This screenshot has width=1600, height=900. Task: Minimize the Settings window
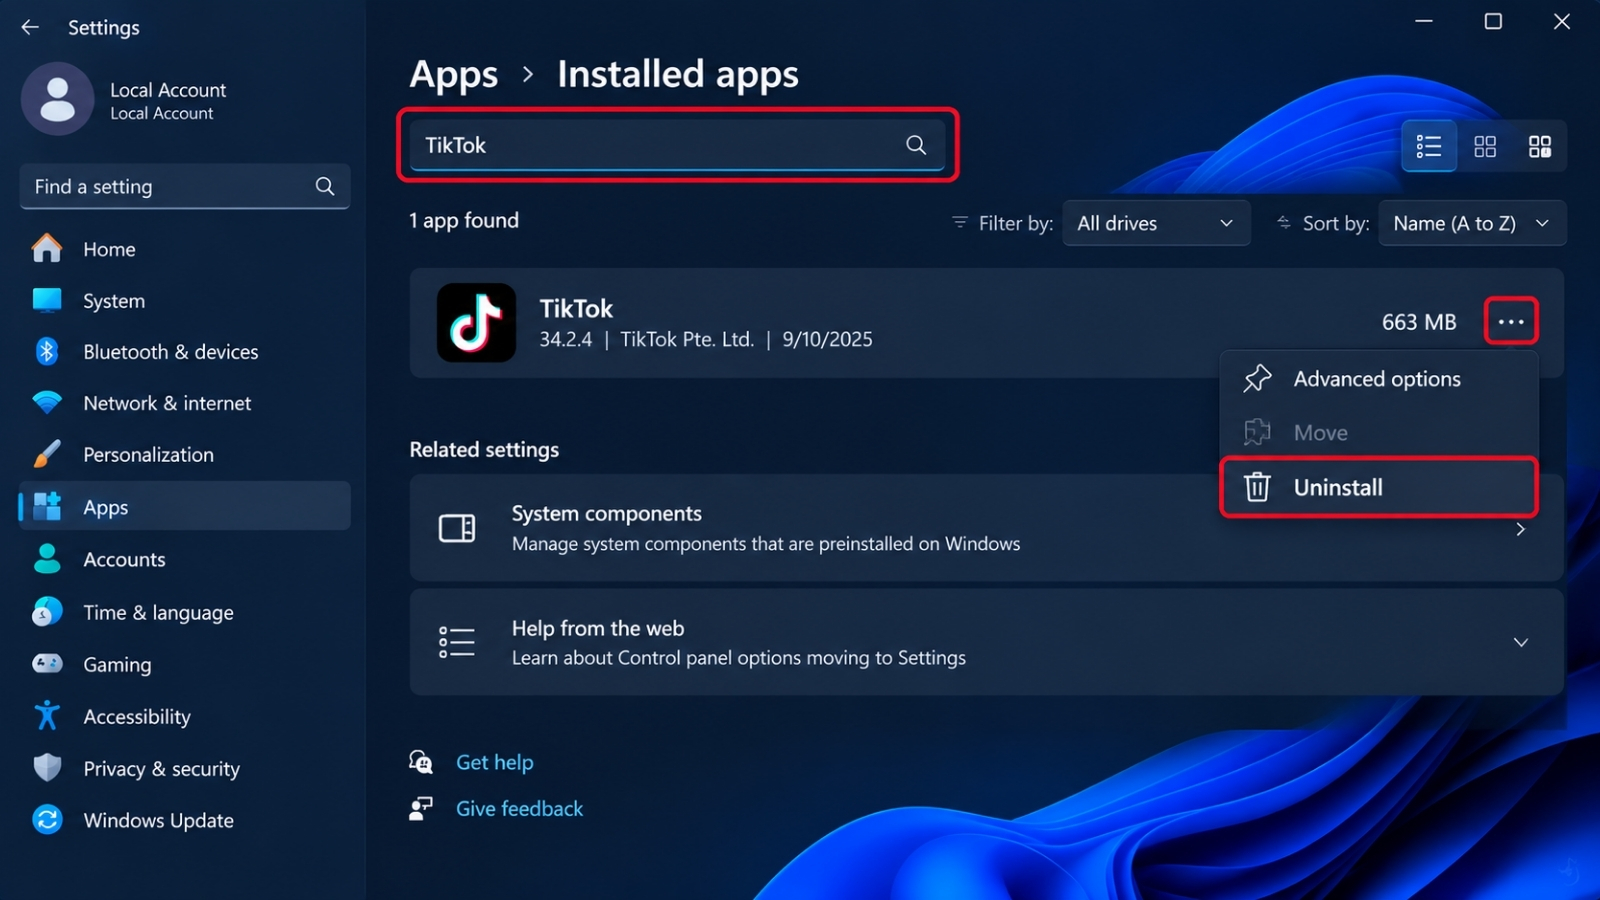point(1424,21)
